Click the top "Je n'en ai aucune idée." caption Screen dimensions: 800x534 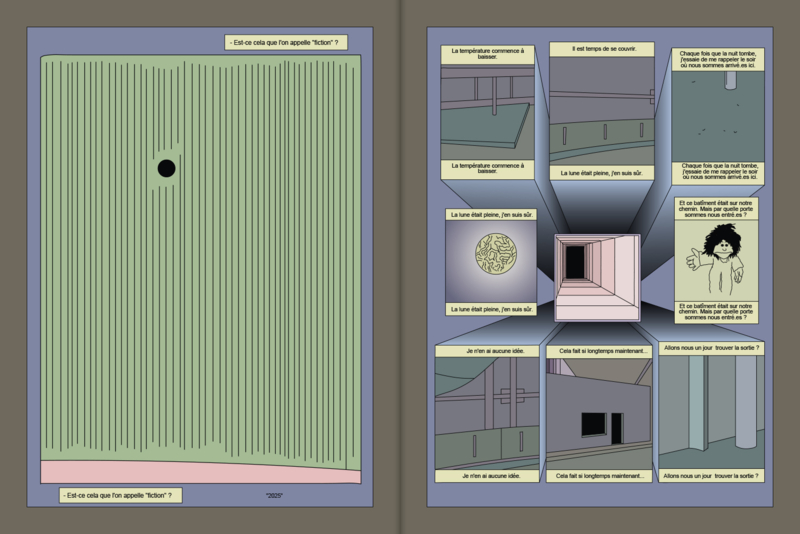click(x=486, y=352)
